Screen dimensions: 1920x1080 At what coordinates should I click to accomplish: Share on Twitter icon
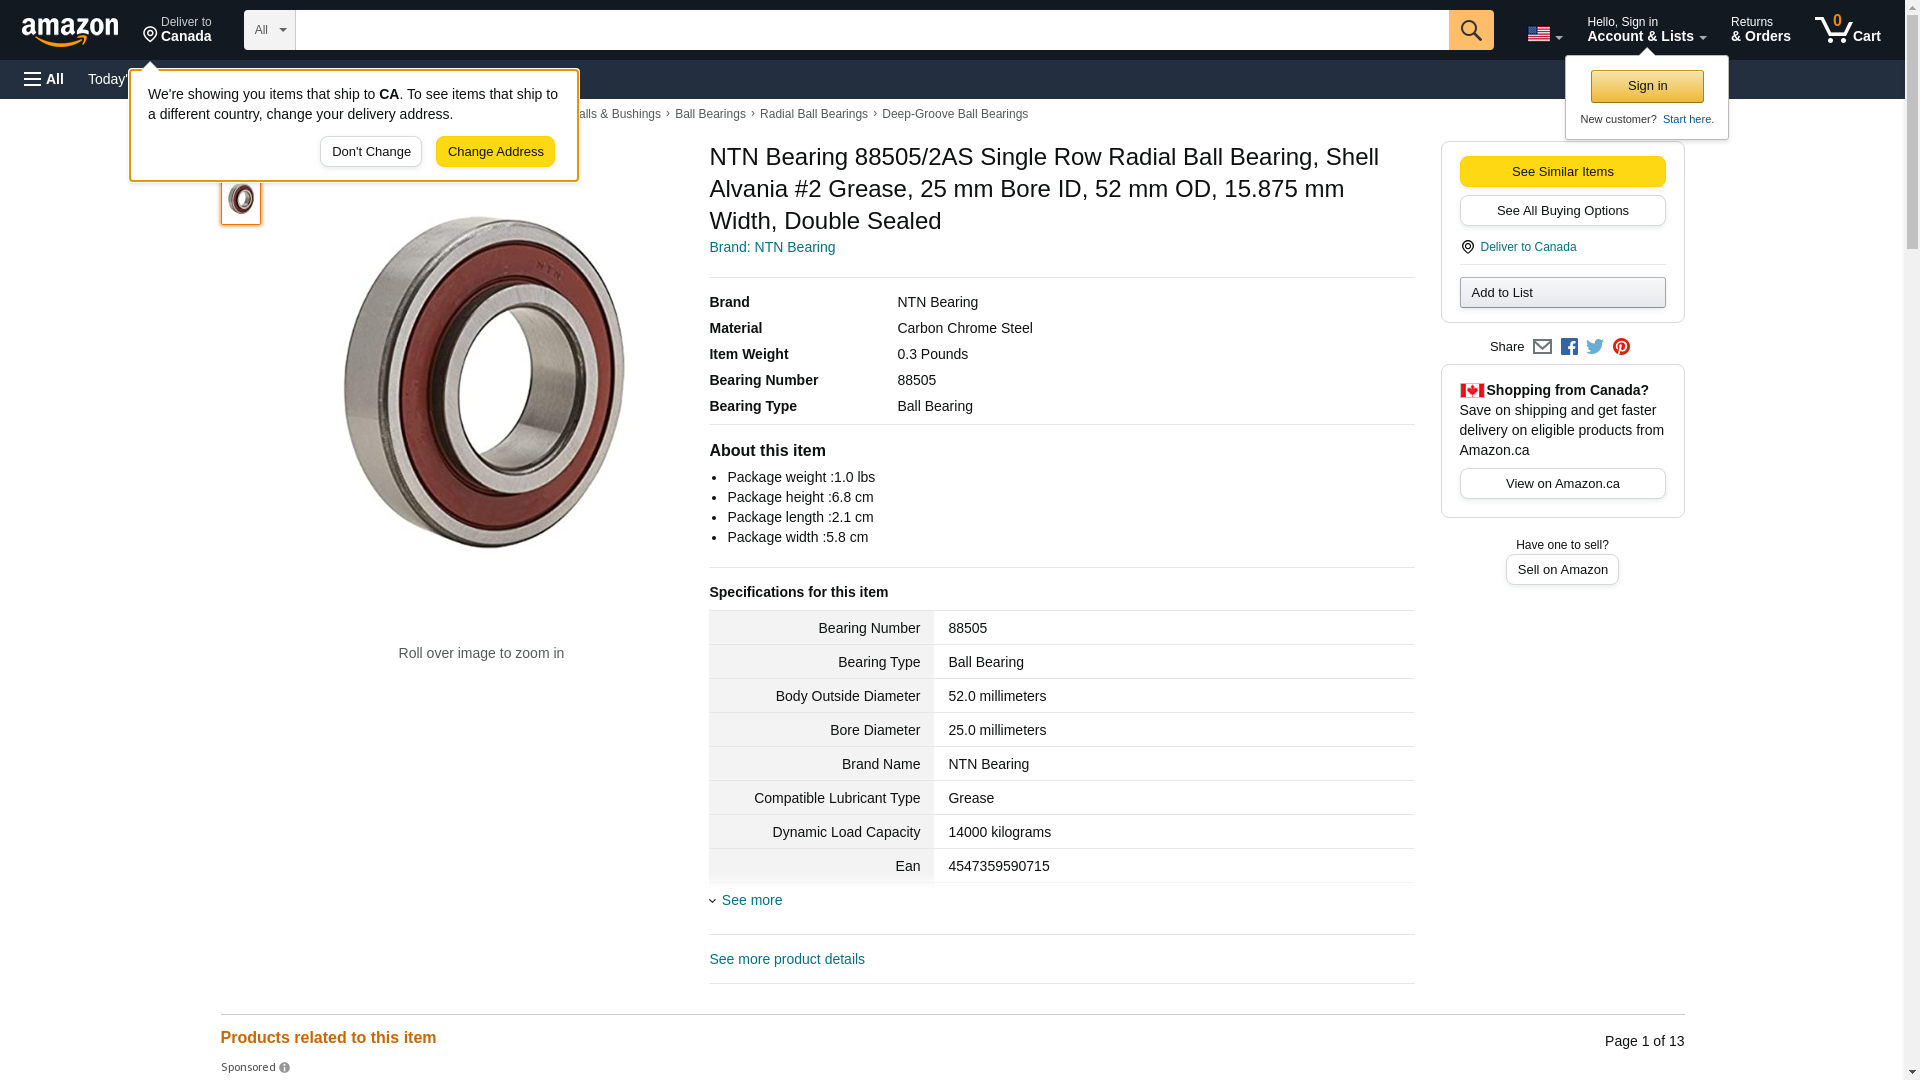(1595, 347)
